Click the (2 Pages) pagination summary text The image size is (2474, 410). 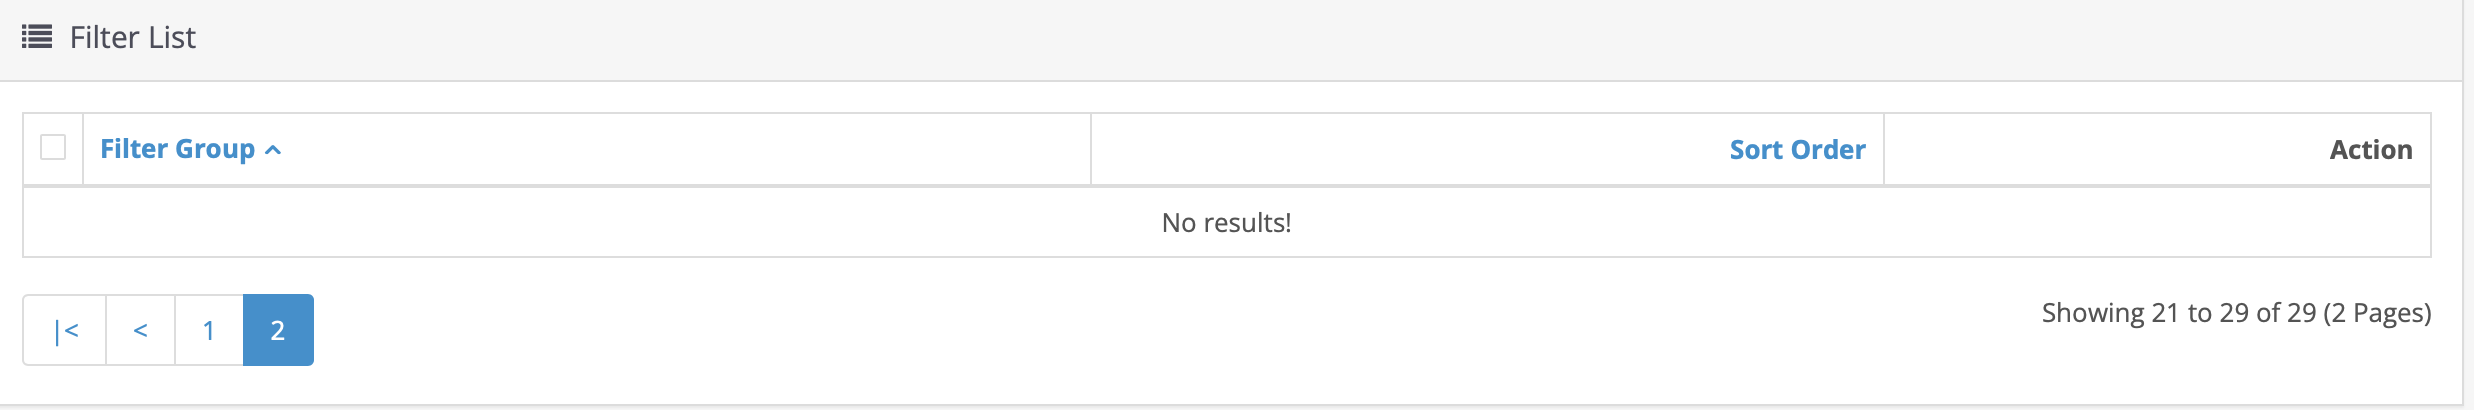[2377, 313]
